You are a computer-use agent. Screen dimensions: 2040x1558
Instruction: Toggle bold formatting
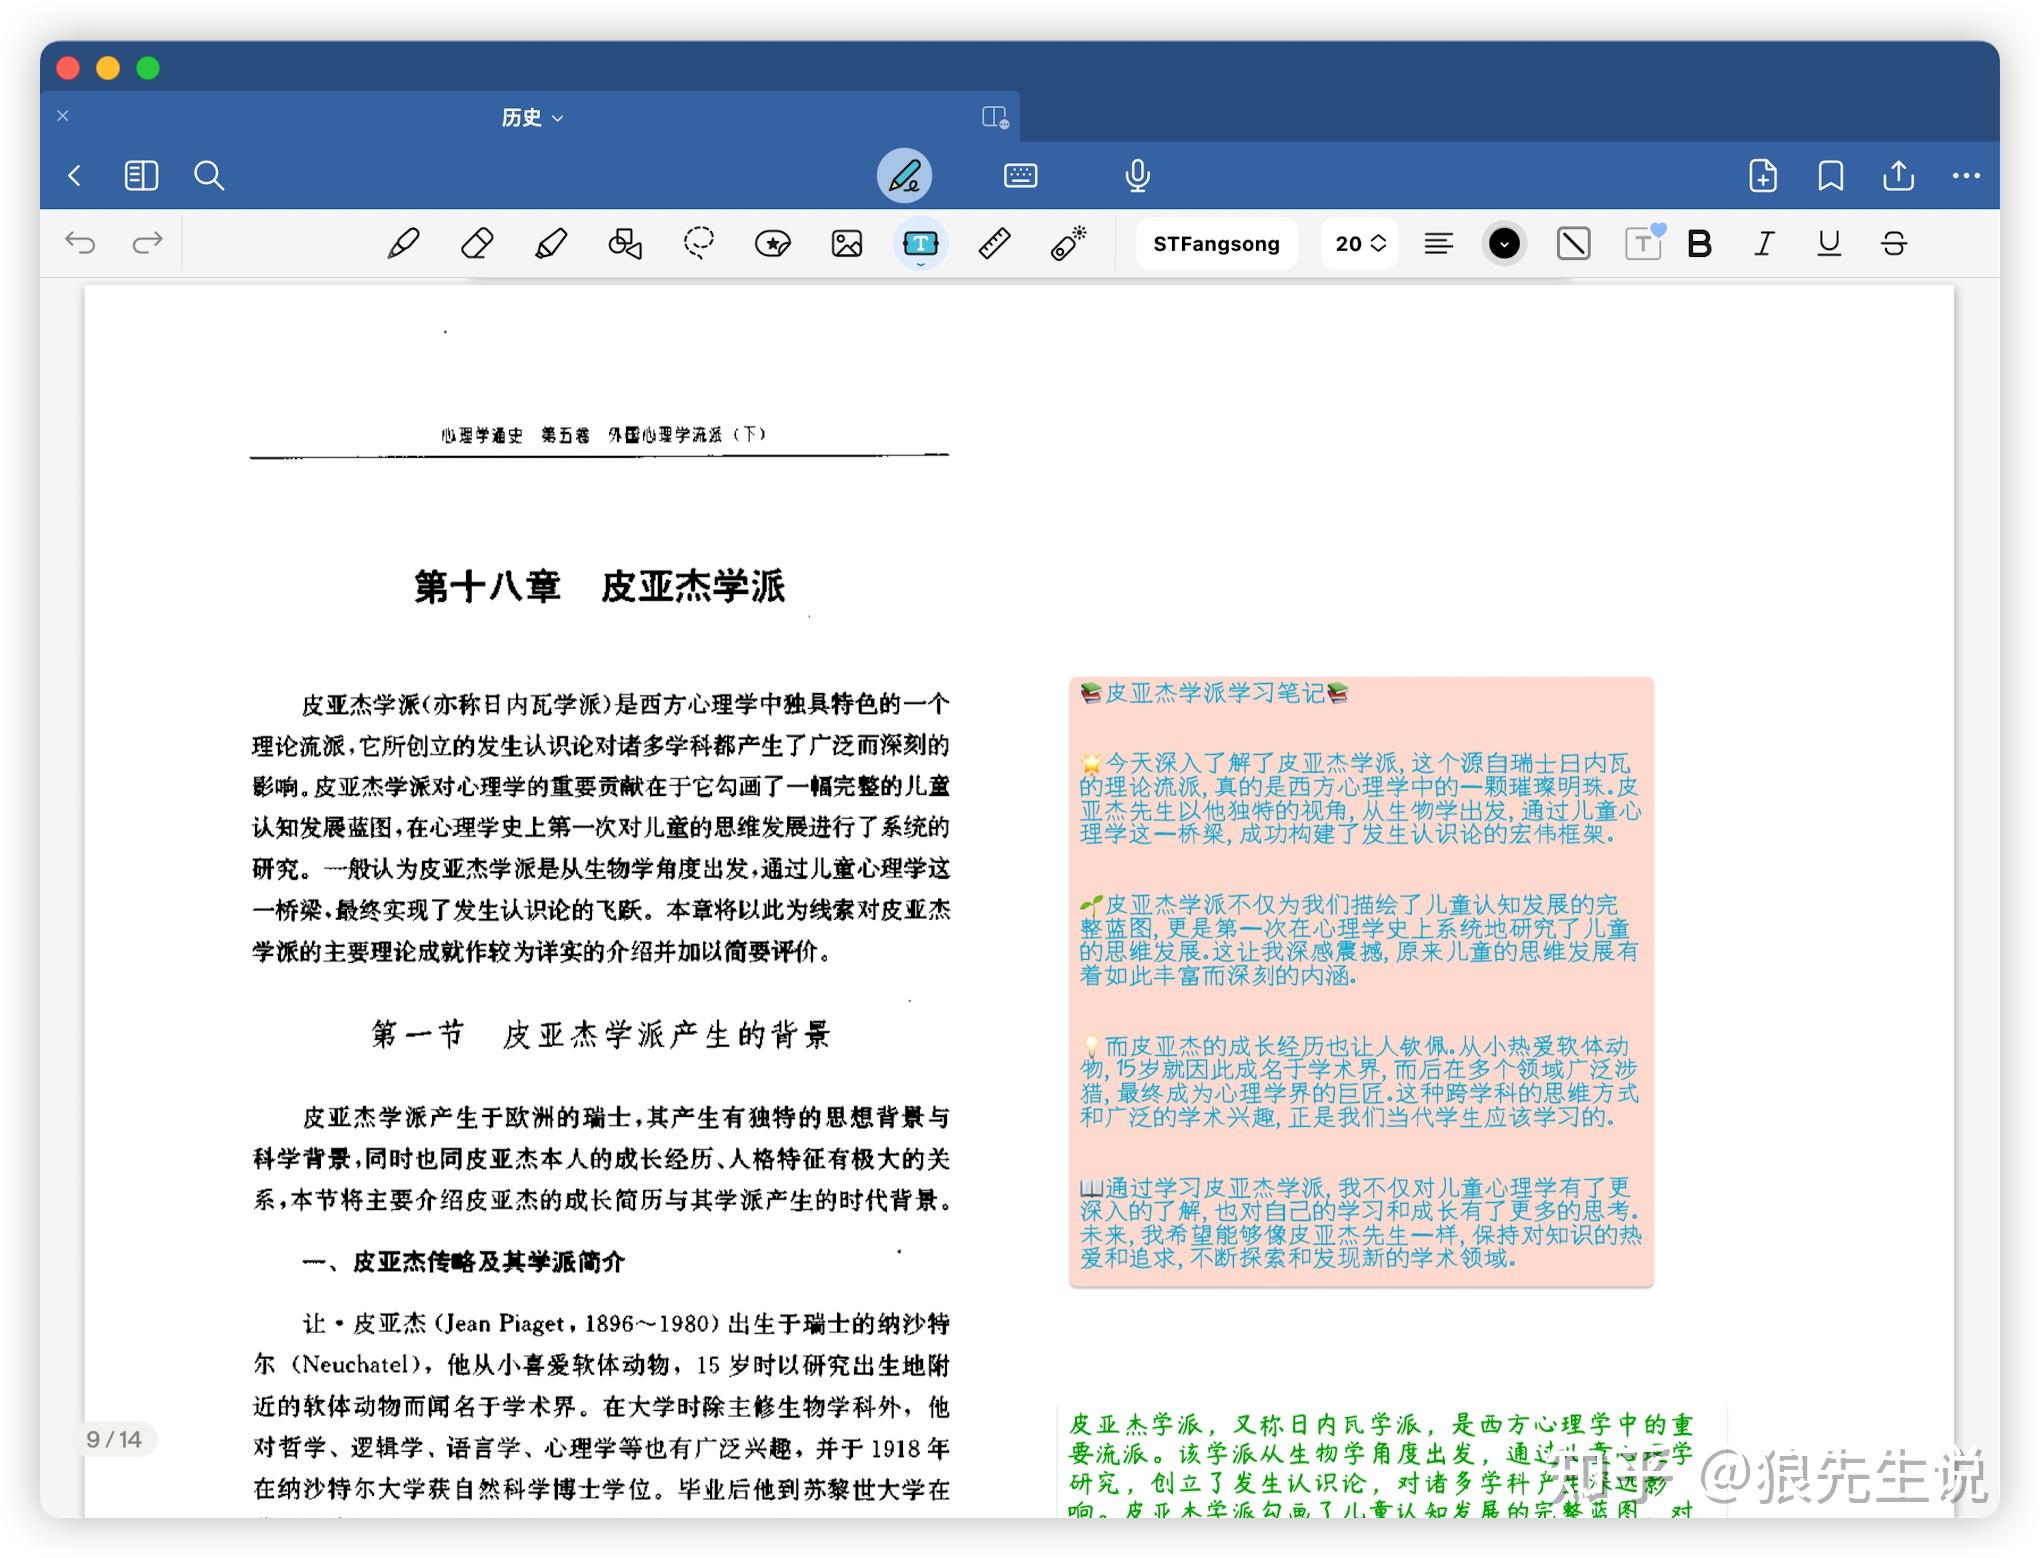tap(1699, 243)
